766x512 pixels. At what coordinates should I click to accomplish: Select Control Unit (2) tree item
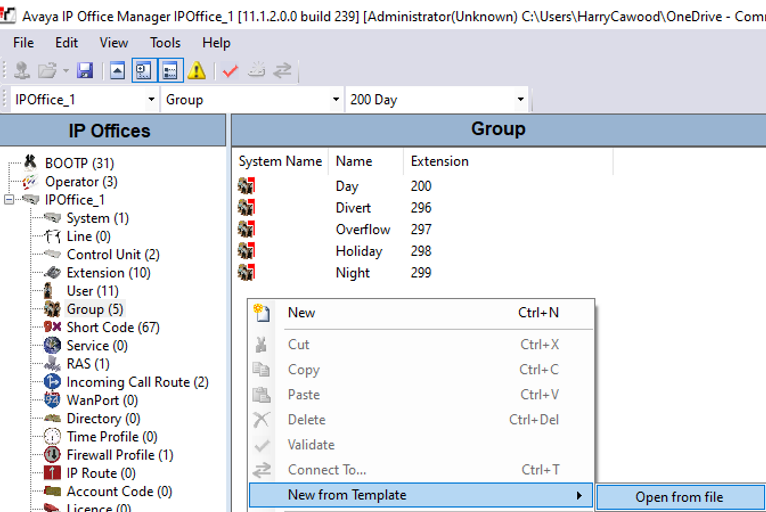tap(113, 255)
